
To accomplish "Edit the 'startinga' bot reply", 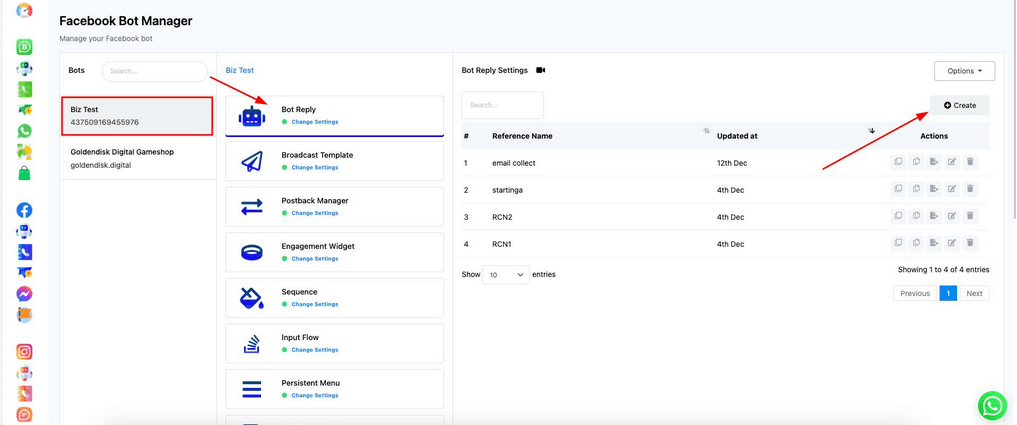I will pyautogui.click(x=952, y=189).
